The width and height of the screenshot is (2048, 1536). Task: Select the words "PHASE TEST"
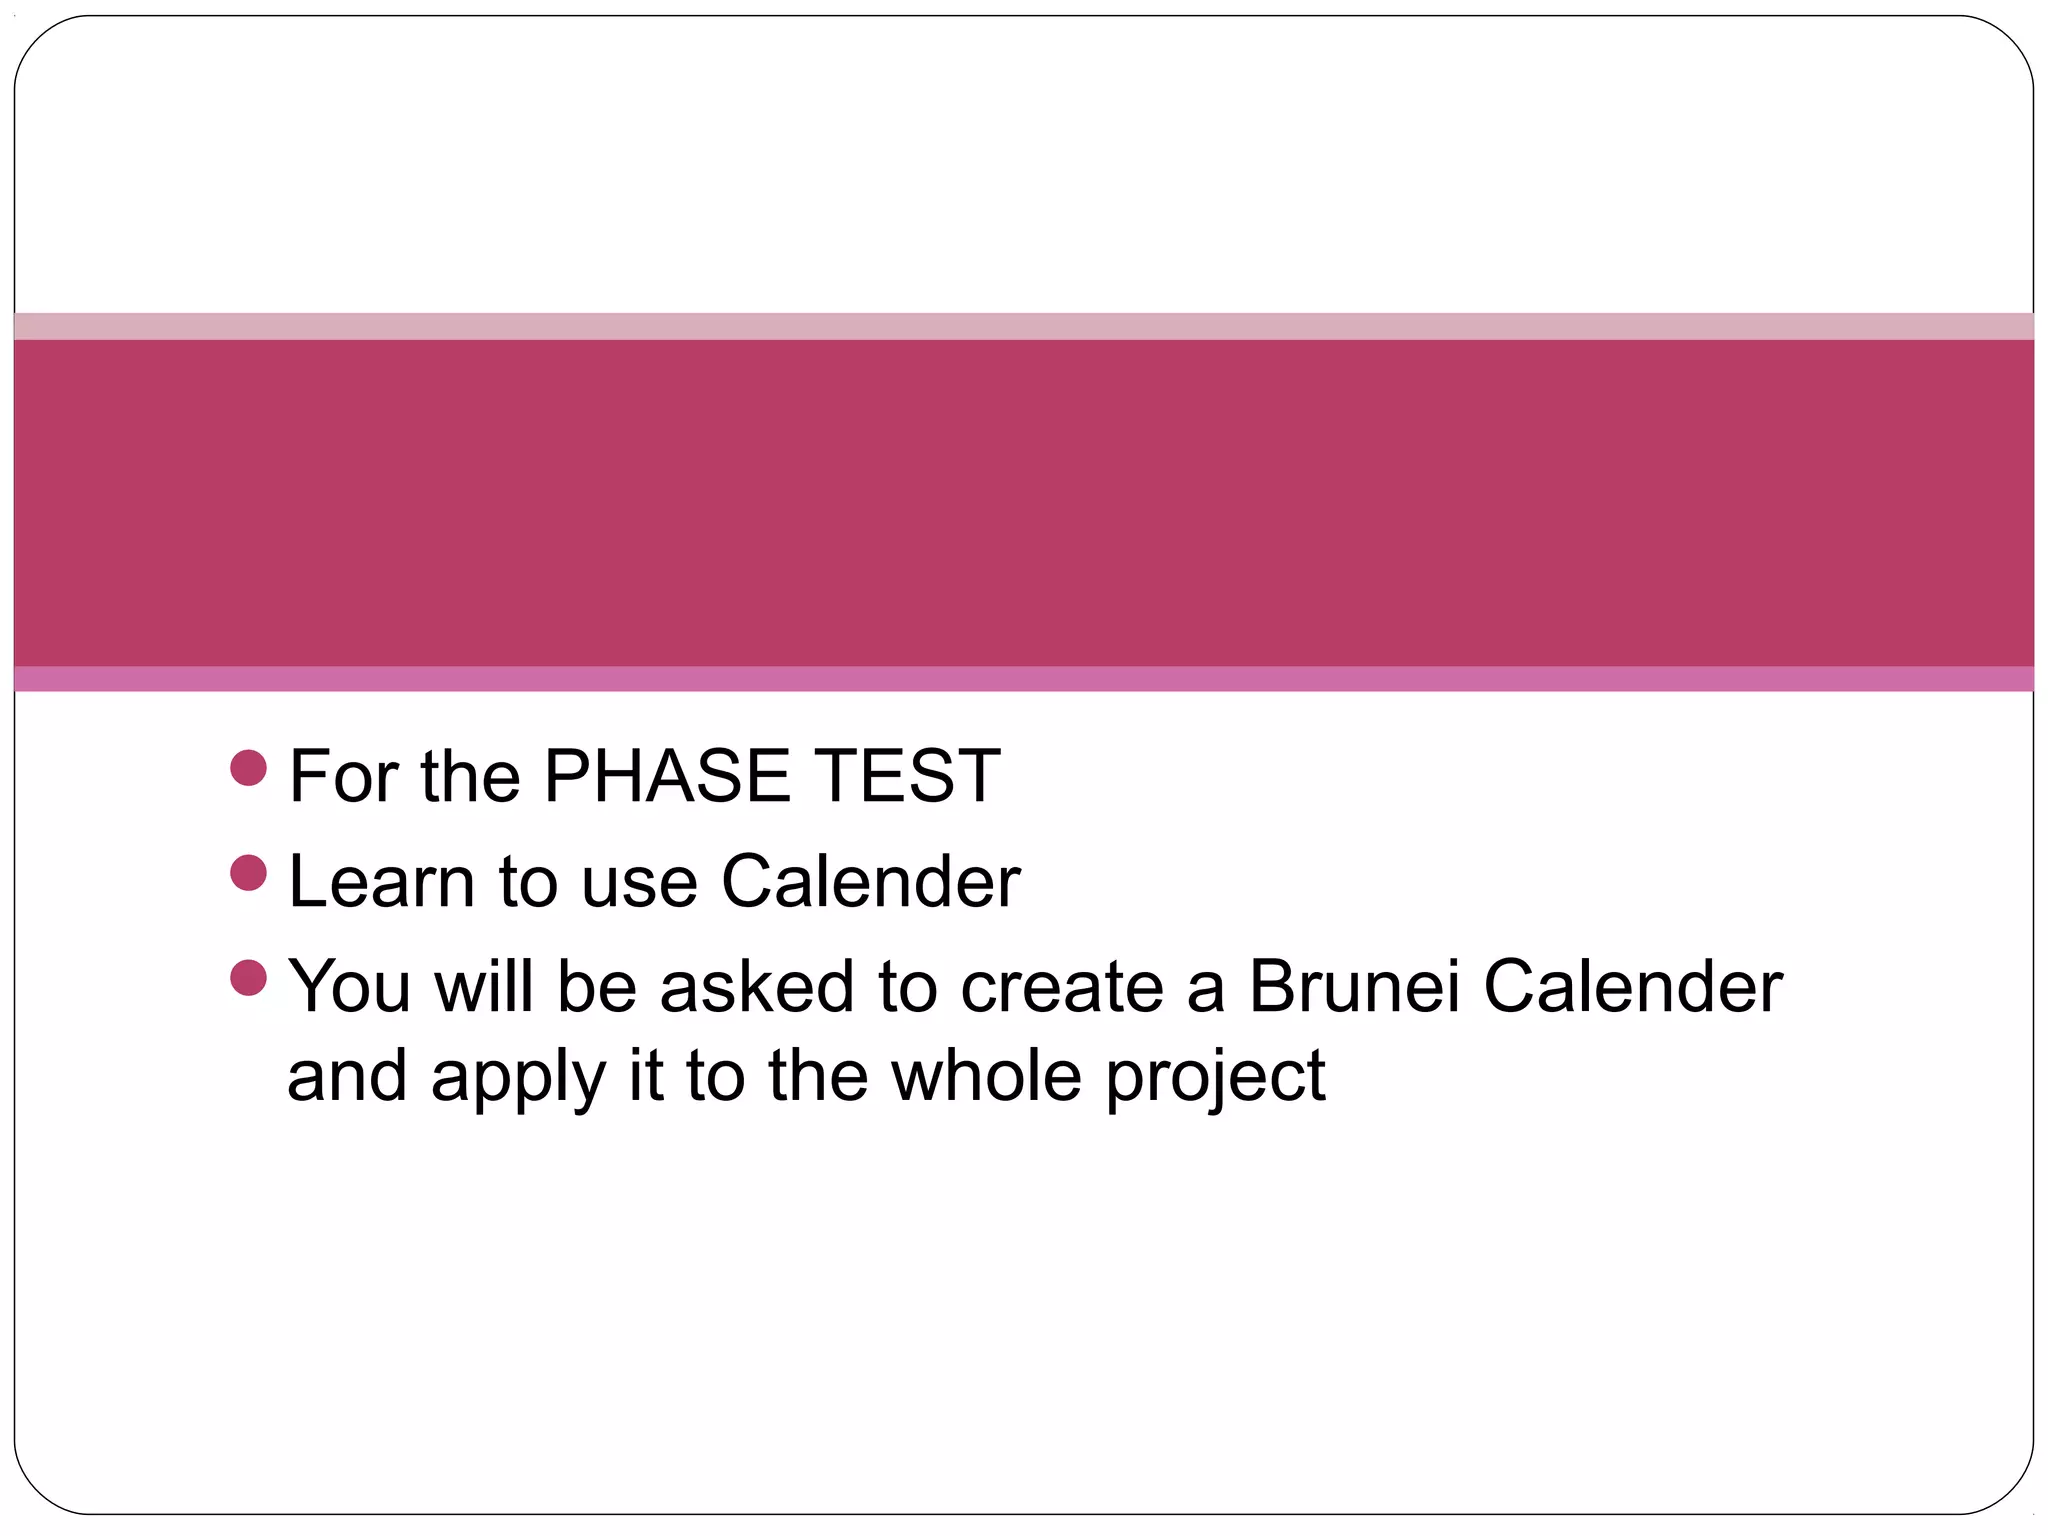click(771, 776)
